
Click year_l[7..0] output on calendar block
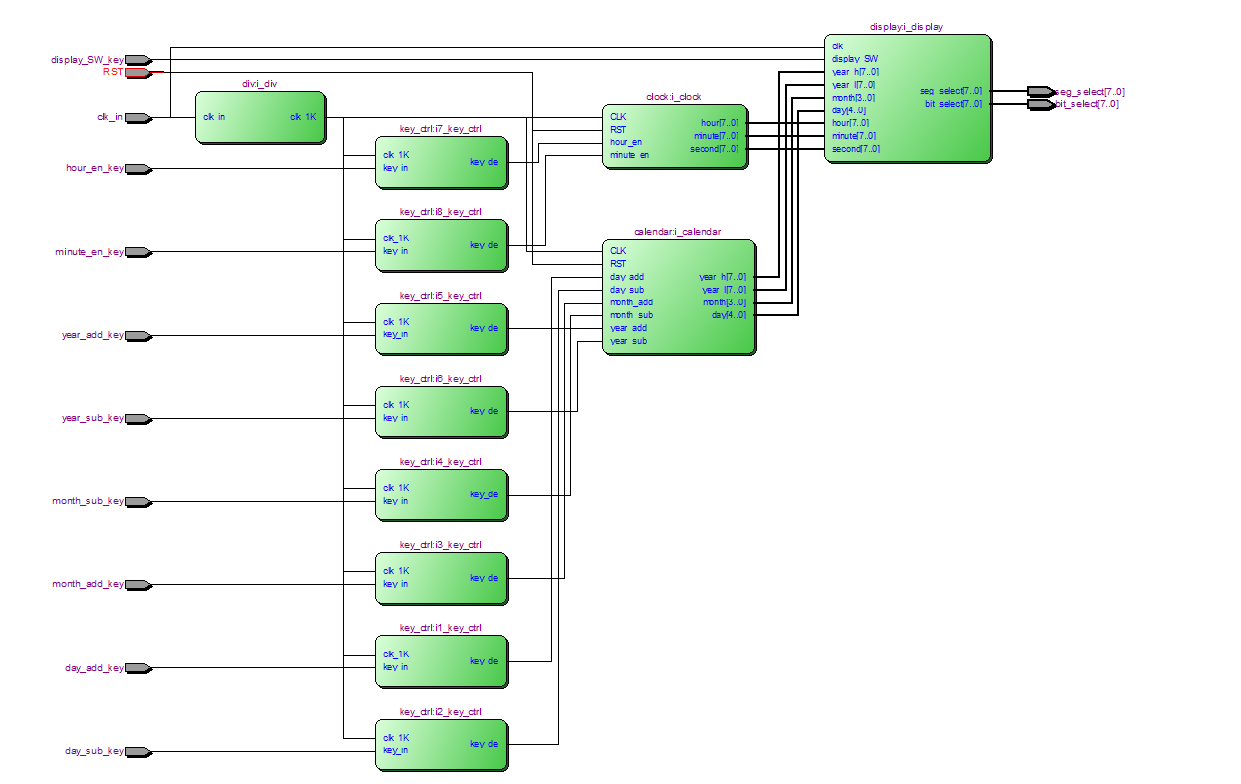[x=724, y=290]
